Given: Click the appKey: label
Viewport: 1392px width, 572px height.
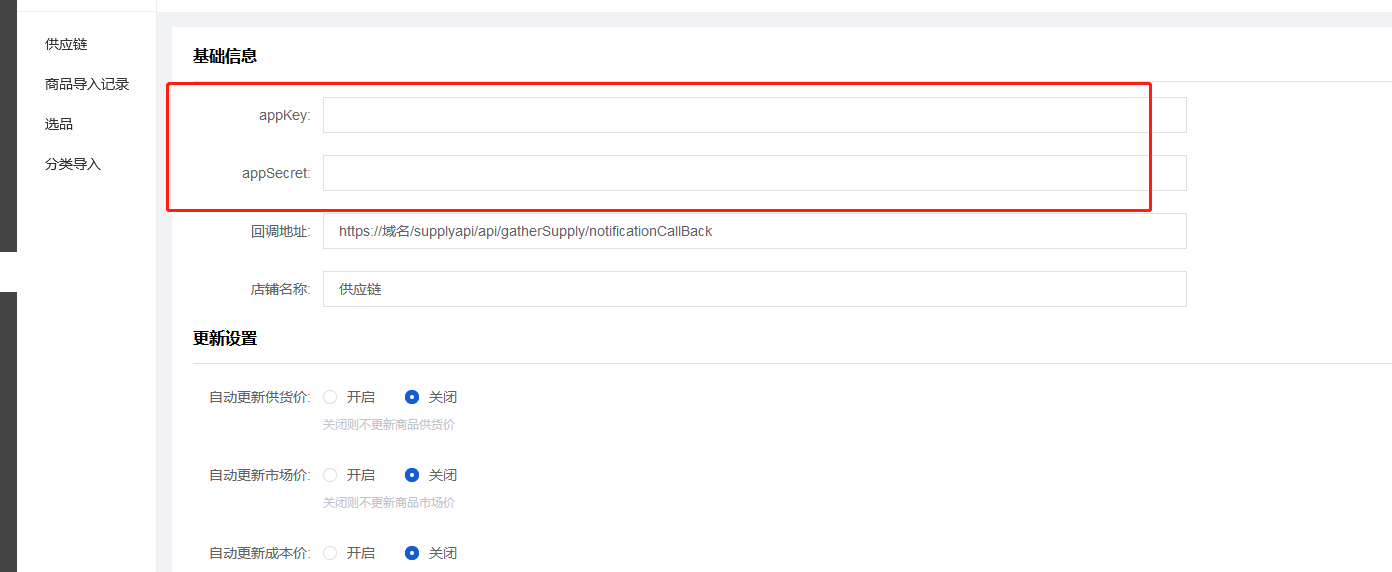Looking at the screenshot, I should coord(285,115).
